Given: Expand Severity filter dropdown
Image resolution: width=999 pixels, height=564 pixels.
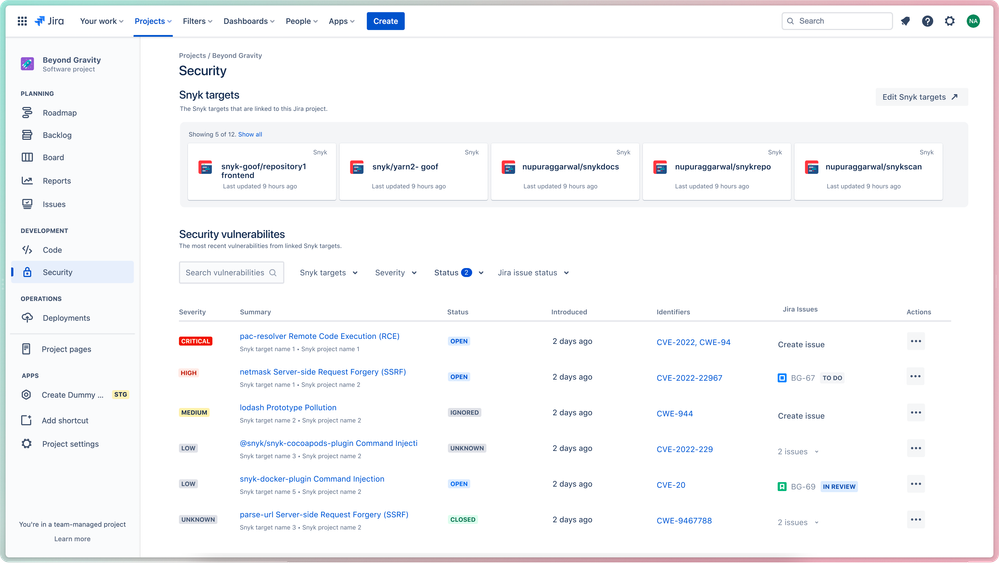Looking at the screenshot, I should 396,273.
